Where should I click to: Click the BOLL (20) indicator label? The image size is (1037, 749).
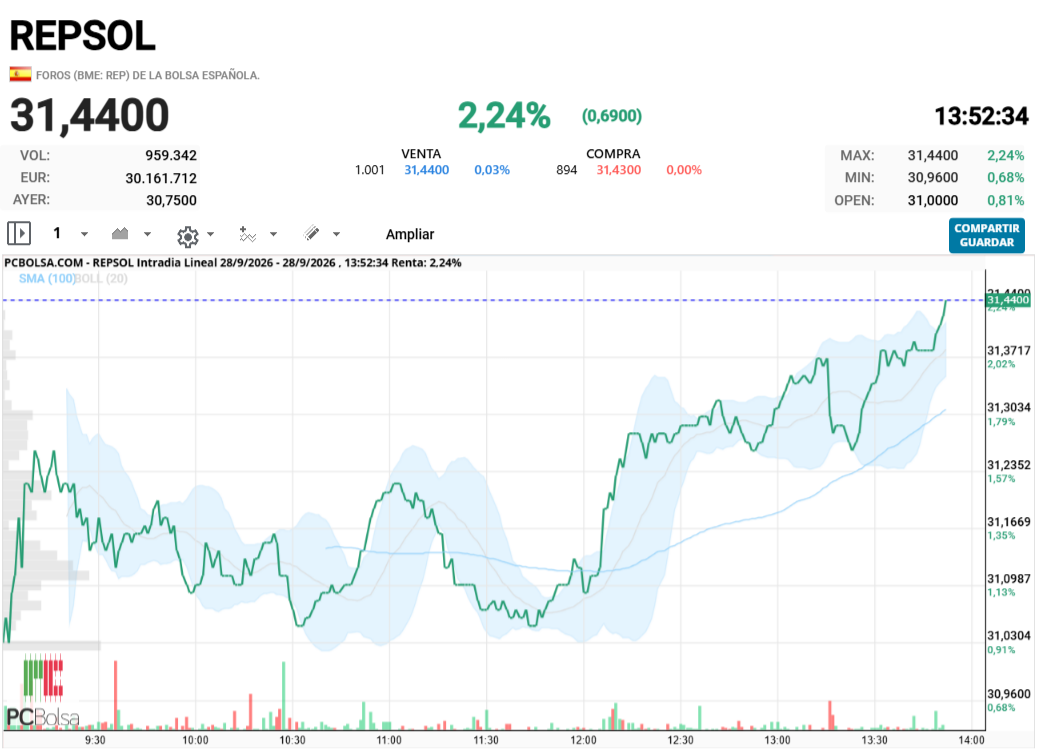pos(101,278)
